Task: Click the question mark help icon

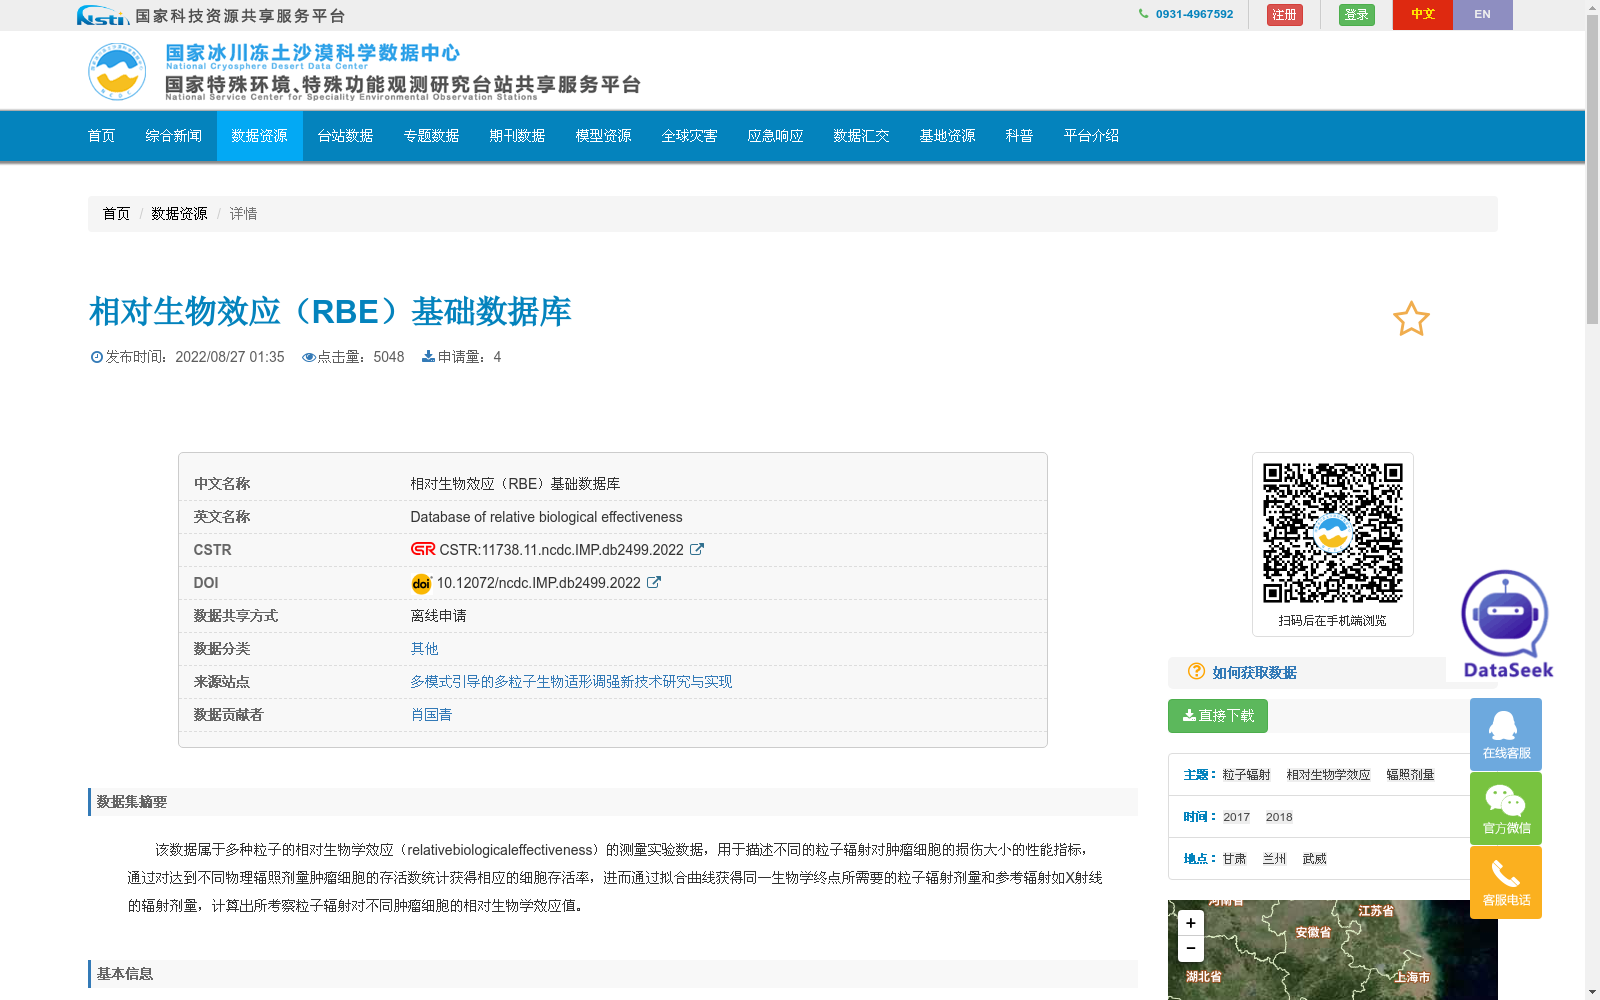Action: (1196, 671)
